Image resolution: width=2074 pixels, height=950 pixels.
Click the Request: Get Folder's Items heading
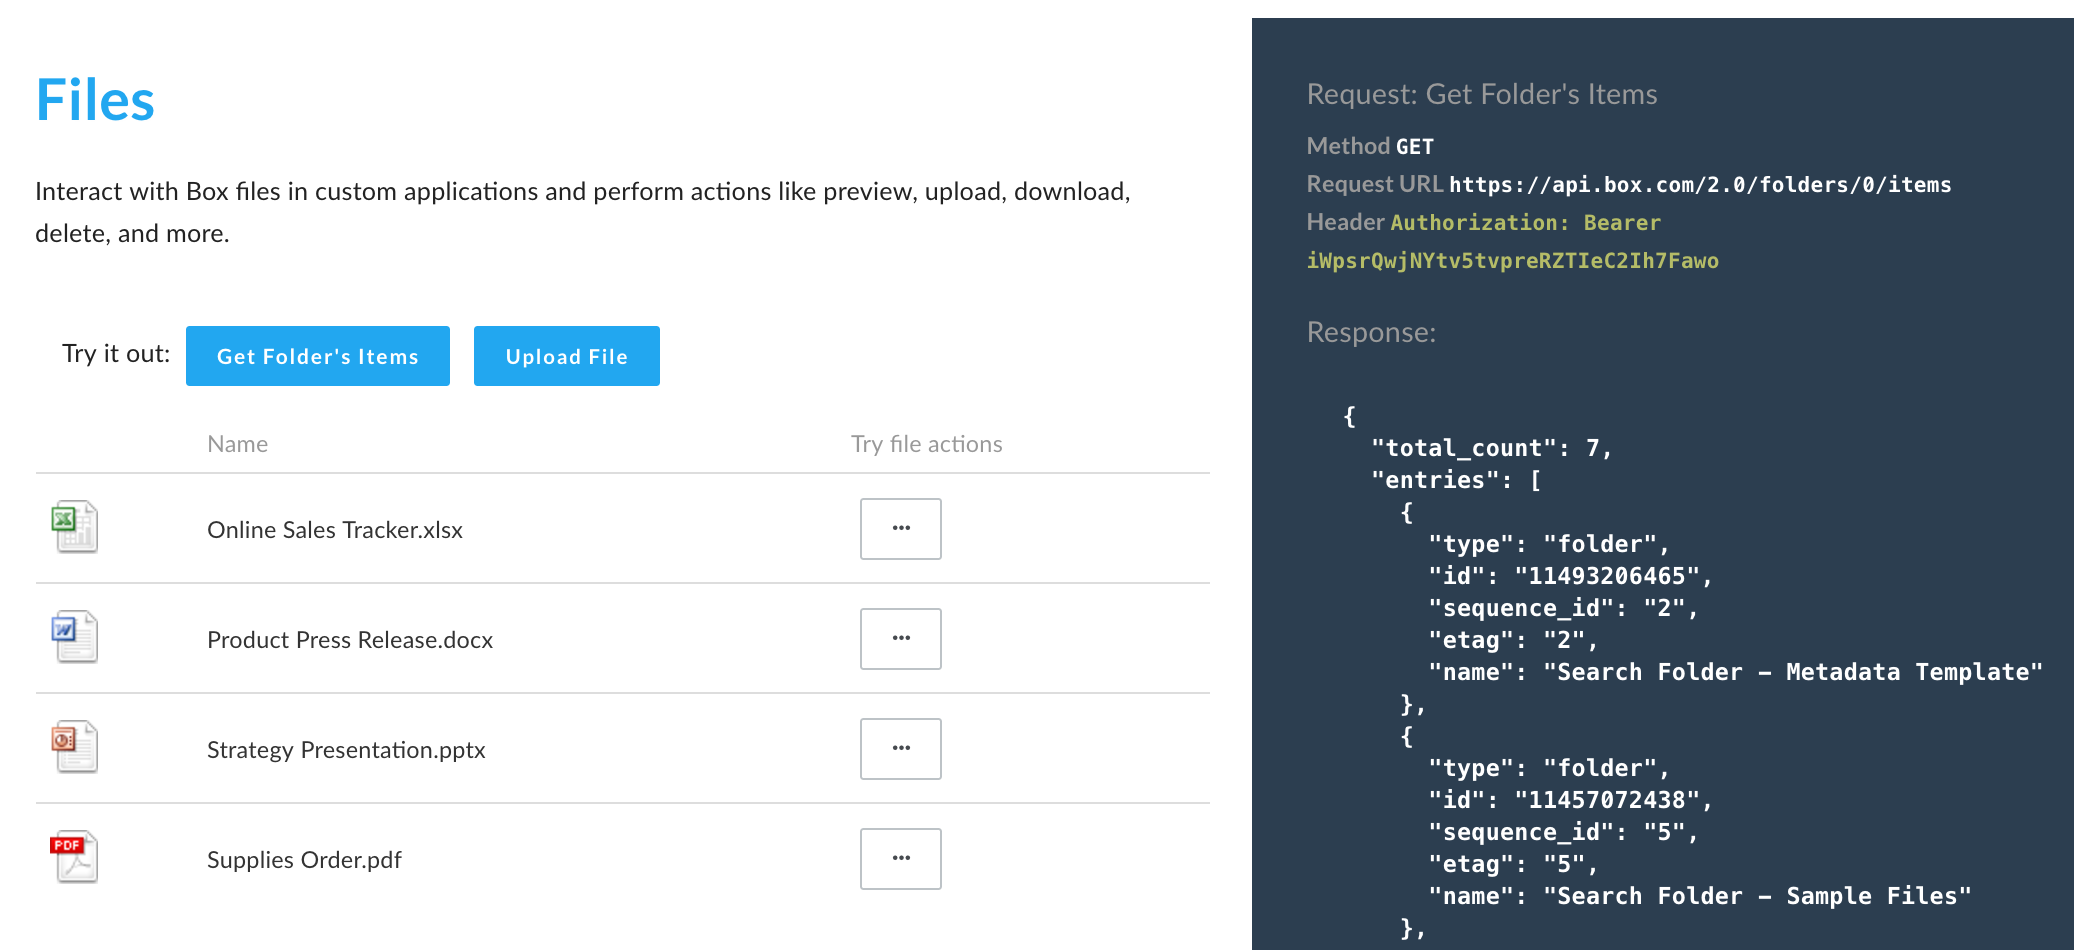point(1482,94)
